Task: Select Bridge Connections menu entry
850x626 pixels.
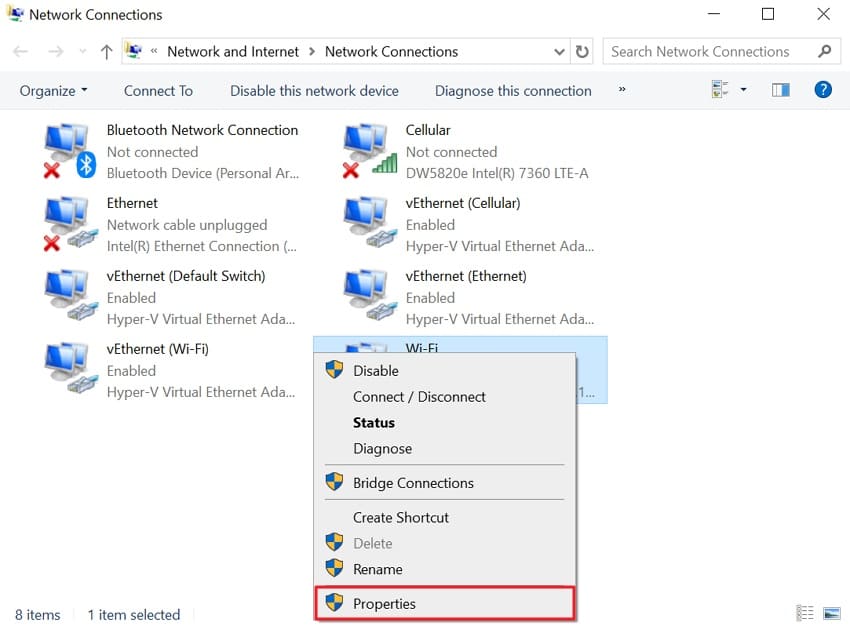Action: pos(444,483)
